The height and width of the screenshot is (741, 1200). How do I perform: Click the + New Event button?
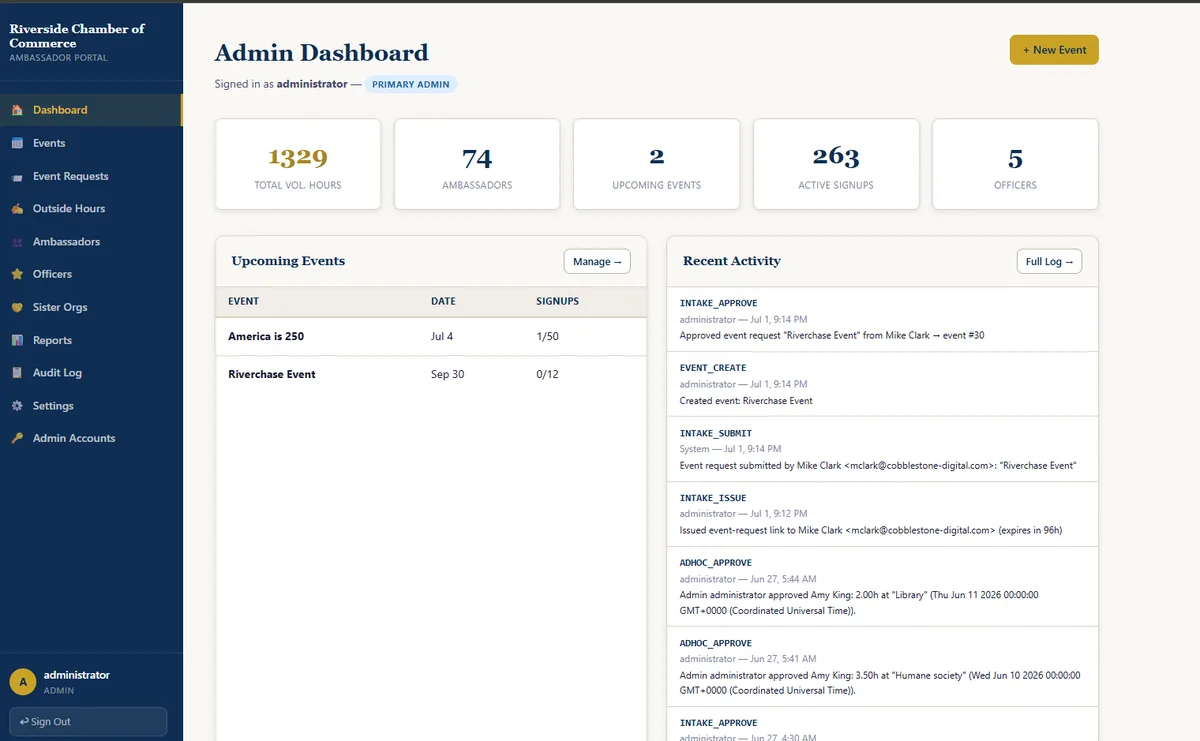coord(1054,50)
